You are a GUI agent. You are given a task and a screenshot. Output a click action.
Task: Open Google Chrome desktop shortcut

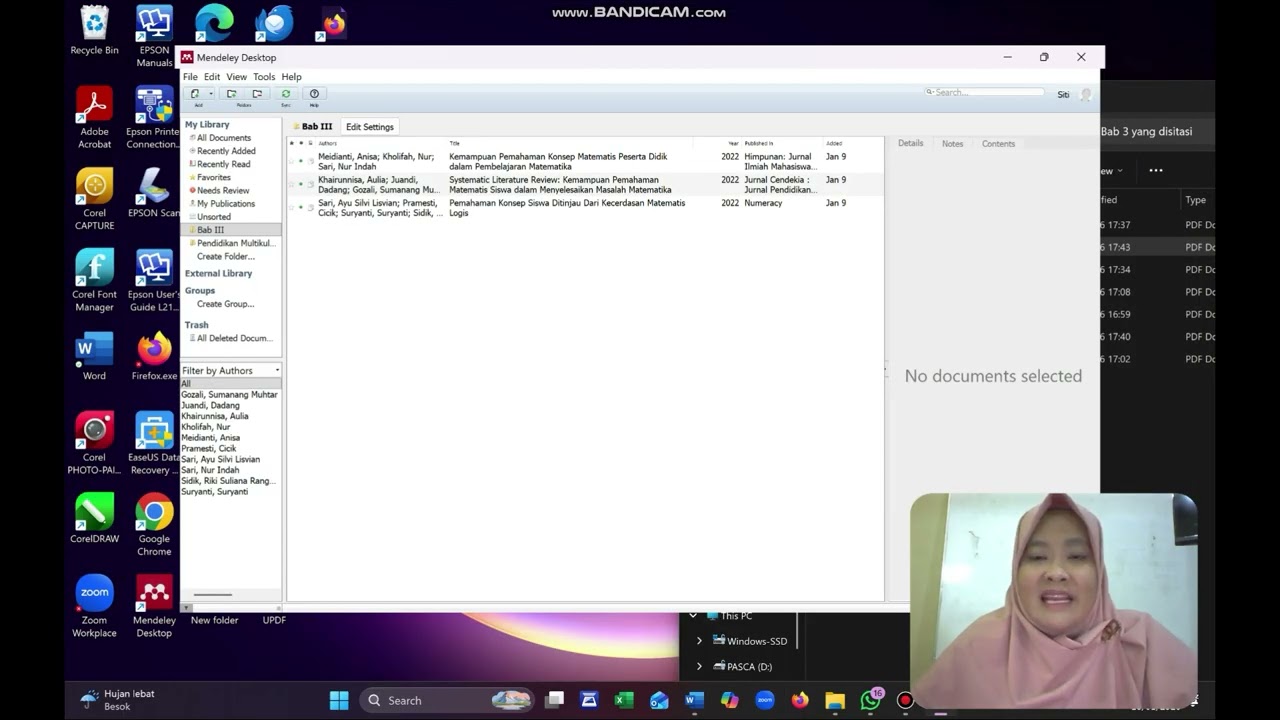click(x=154, y=524)
